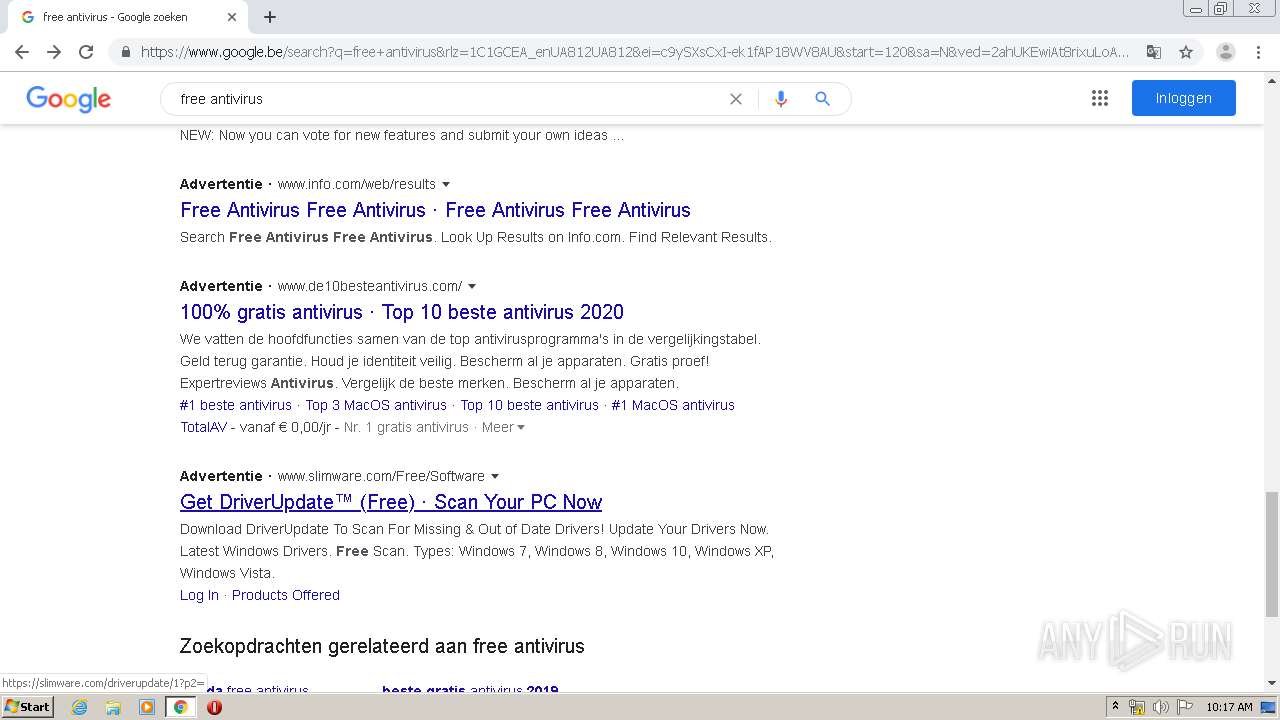
Task: Open the TotalAV link
Action: coord(203,427)
